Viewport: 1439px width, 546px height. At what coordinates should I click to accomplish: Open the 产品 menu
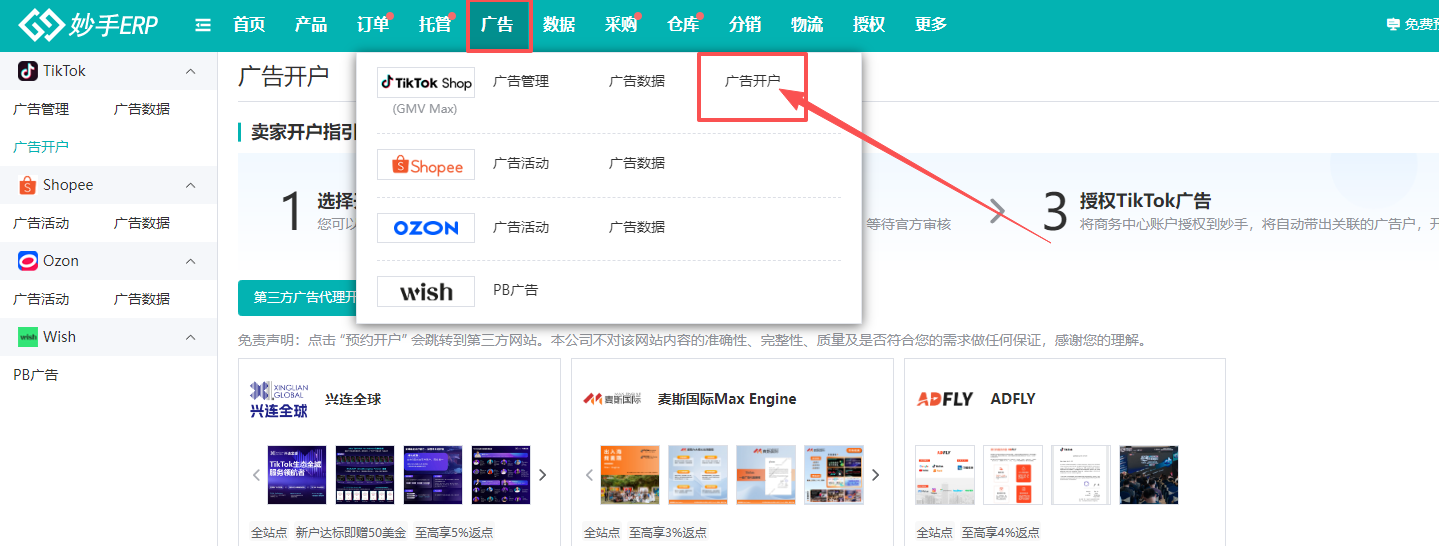(x=311, y=25)
